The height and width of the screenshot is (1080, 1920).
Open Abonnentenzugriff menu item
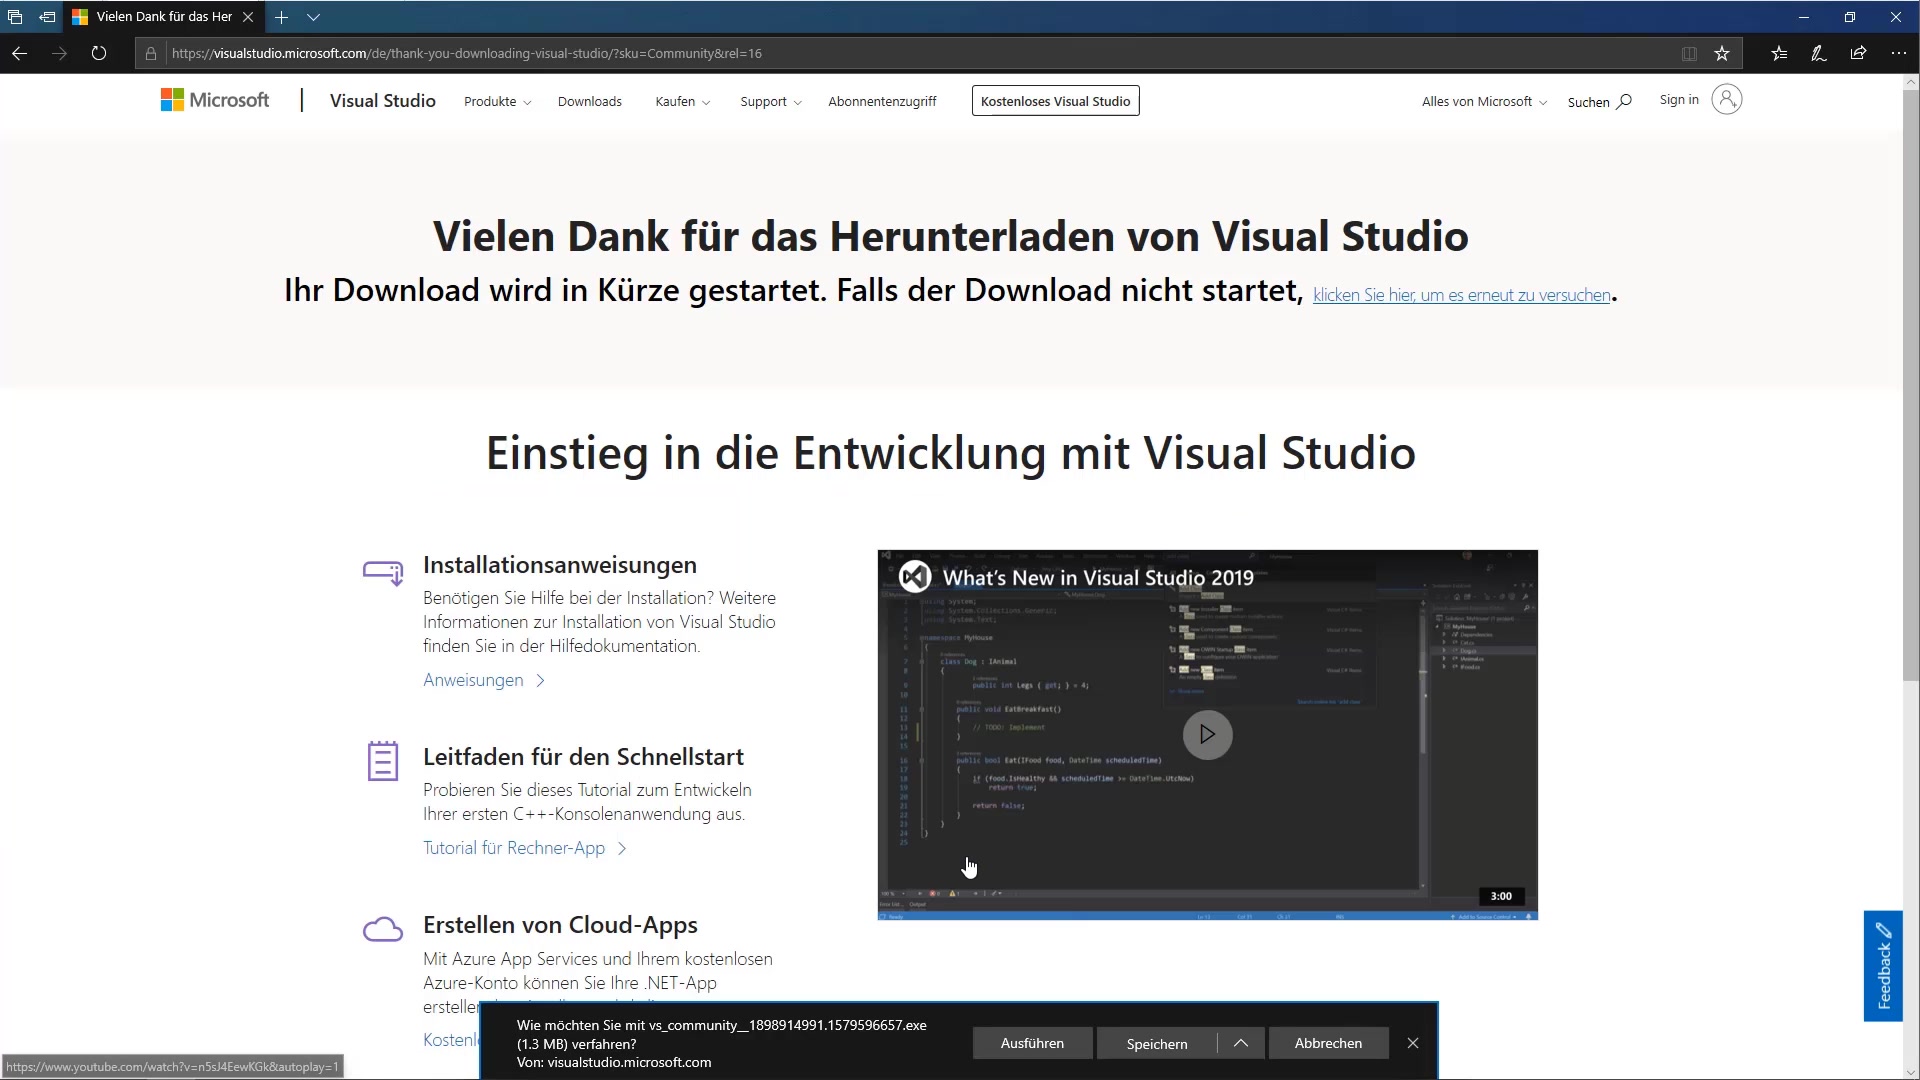click(x=882, y=102)
